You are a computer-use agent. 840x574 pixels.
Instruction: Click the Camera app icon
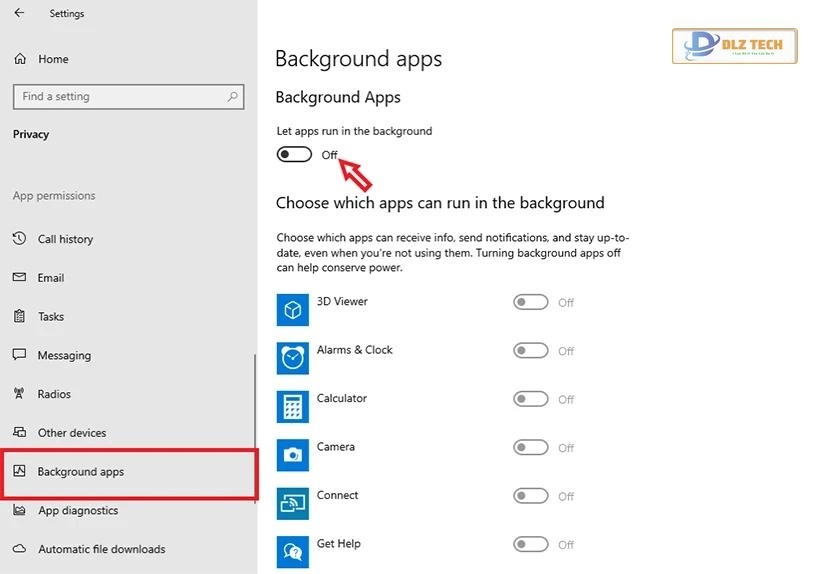(x=292, y=455)
